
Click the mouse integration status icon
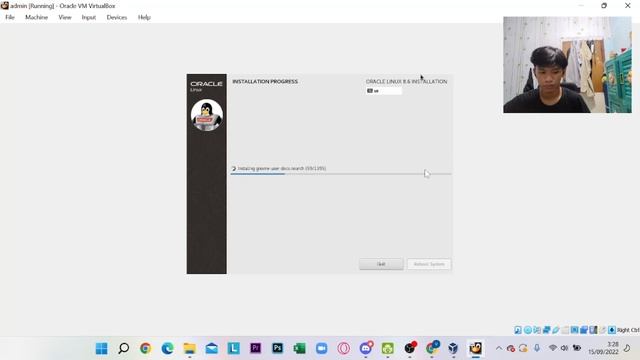coord(602,330)
